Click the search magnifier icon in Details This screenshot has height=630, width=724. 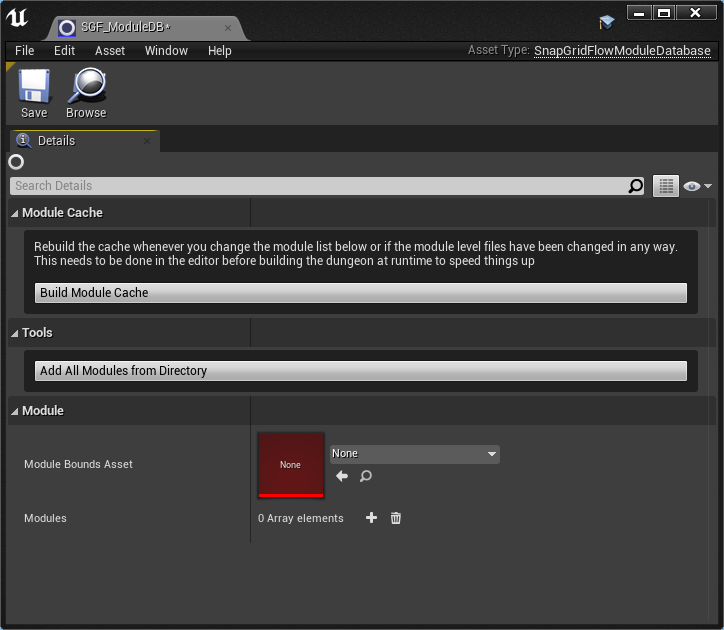[636, 186]
